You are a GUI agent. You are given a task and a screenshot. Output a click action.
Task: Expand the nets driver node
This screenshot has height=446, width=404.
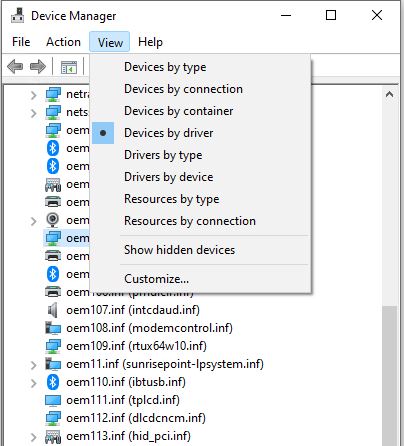coord(33,113)
